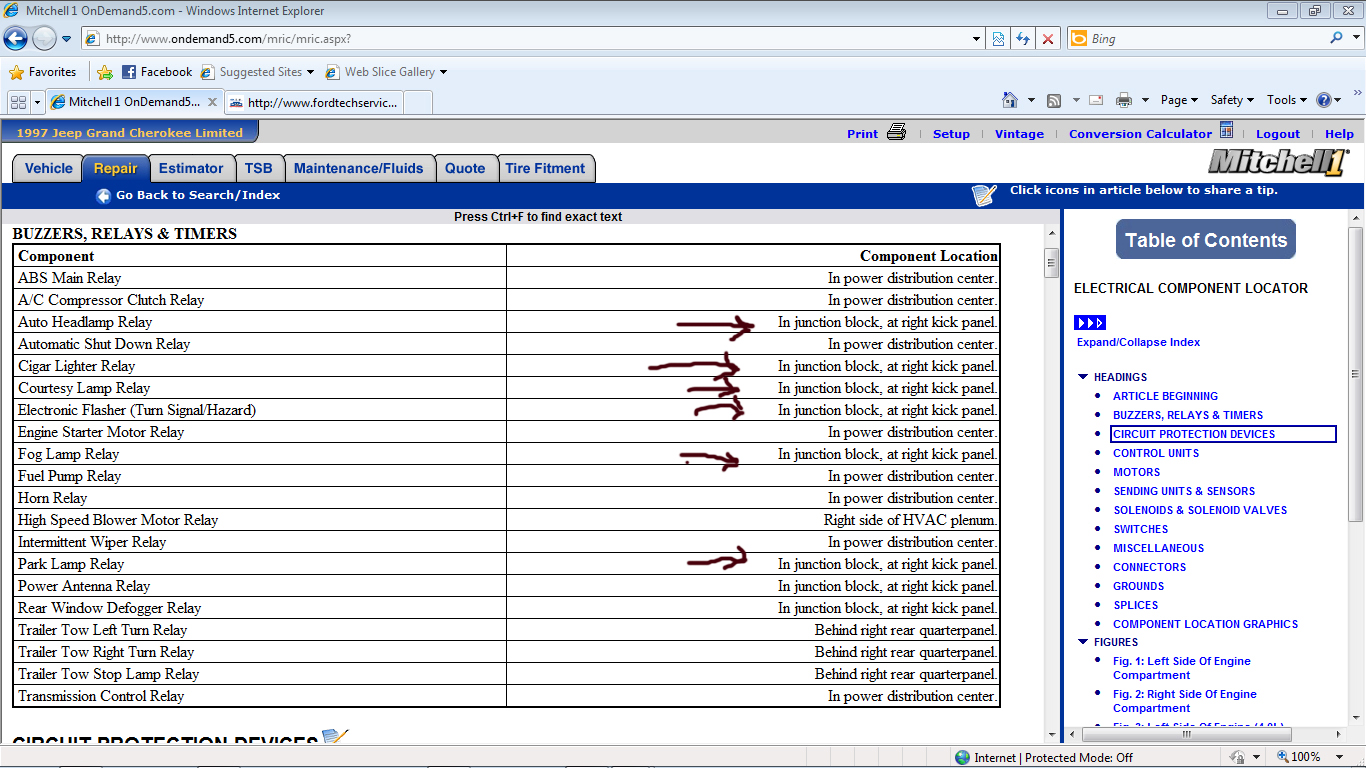Click the Facebook favorites link
The height and width of the screenshot is (768, 1366).
tap(157, 72)
